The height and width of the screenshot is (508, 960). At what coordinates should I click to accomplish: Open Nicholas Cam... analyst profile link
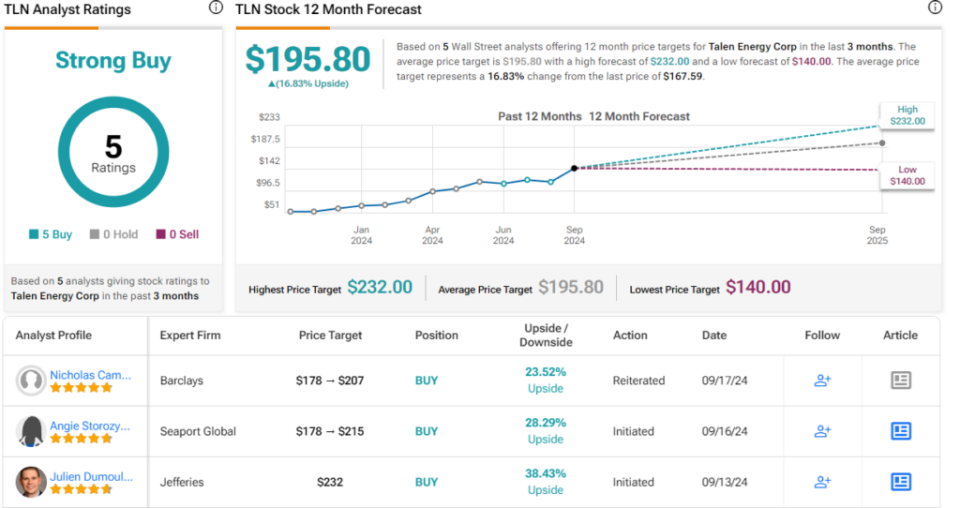[x=90, y=374]
